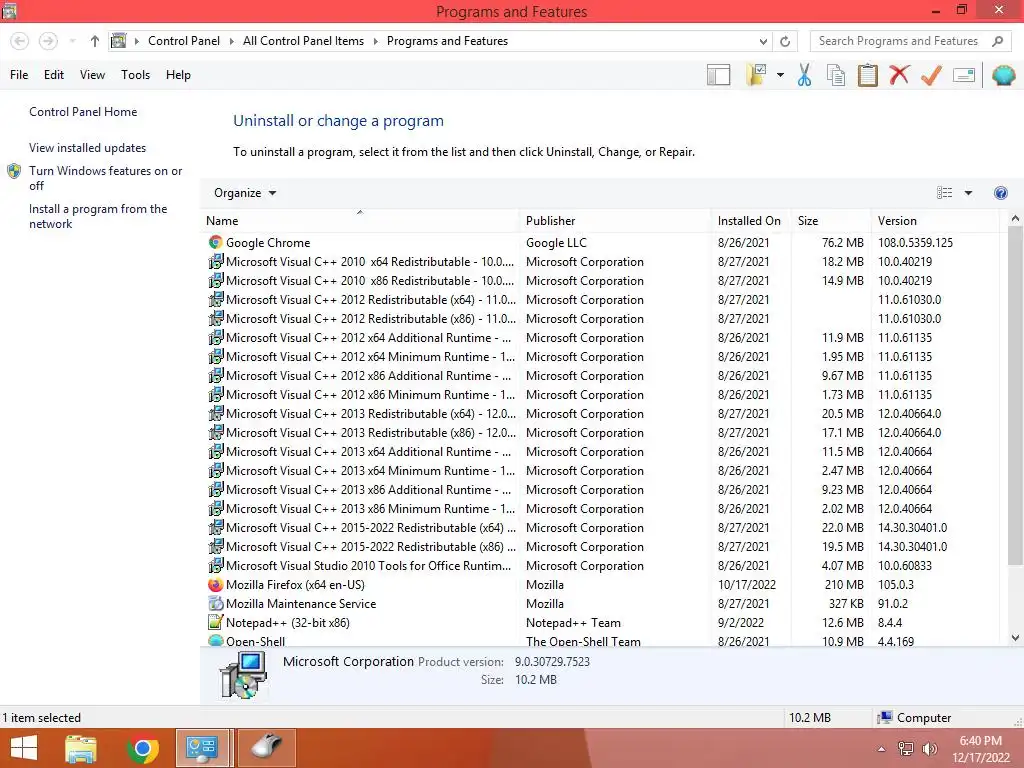Click the Refresh button in address bar
Viewport: 1024px width, 768px height.
coord(785,41)
